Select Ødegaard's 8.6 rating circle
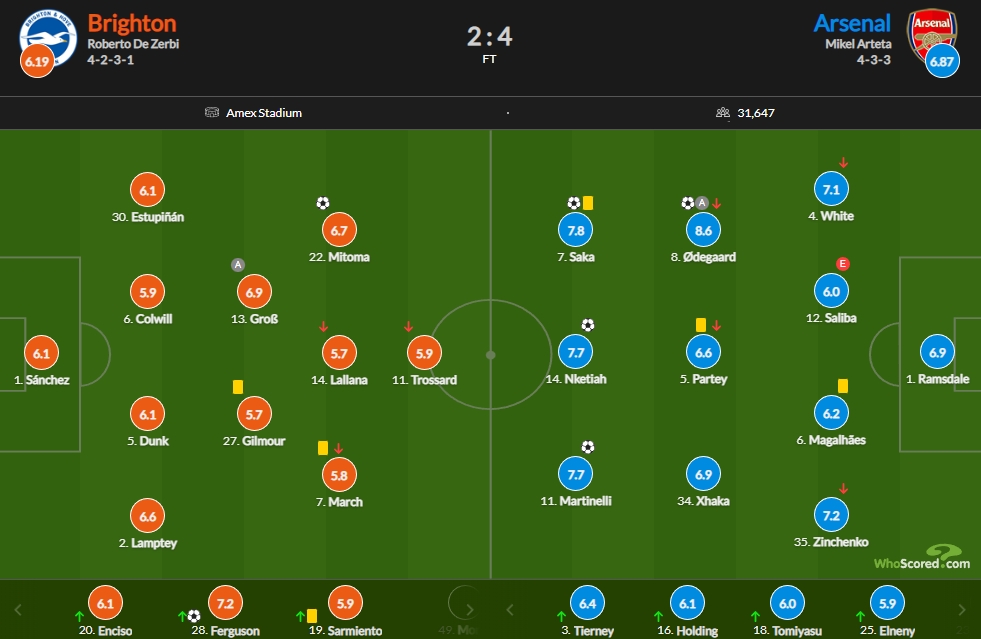This screenshot has width=981, height=639. (x=703, y=230)
